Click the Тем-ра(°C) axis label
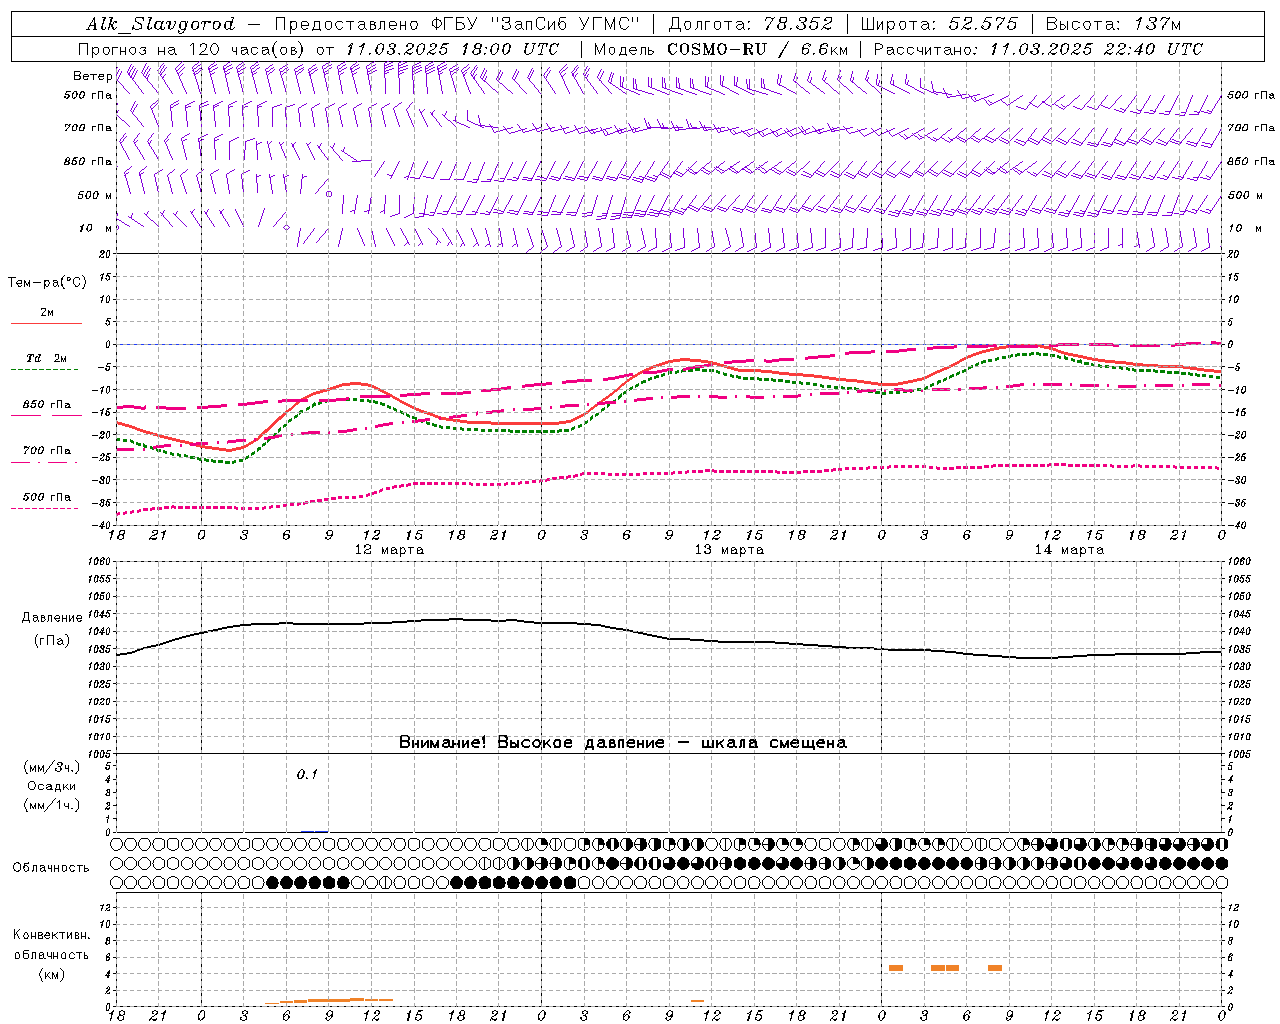This screenshot has height=1024, width=1280. pos(47,283)
